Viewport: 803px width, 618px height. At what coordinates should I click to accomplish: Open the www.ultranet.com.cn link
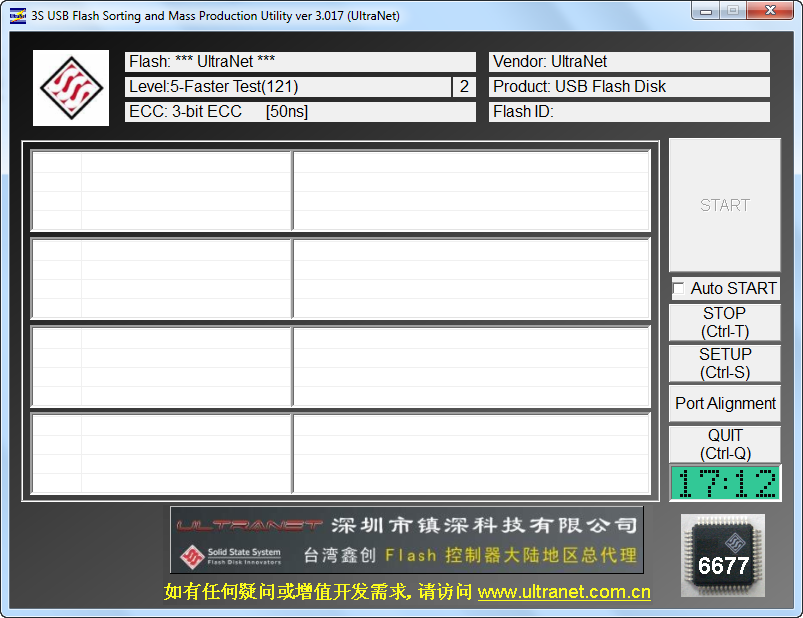(564, 592)
